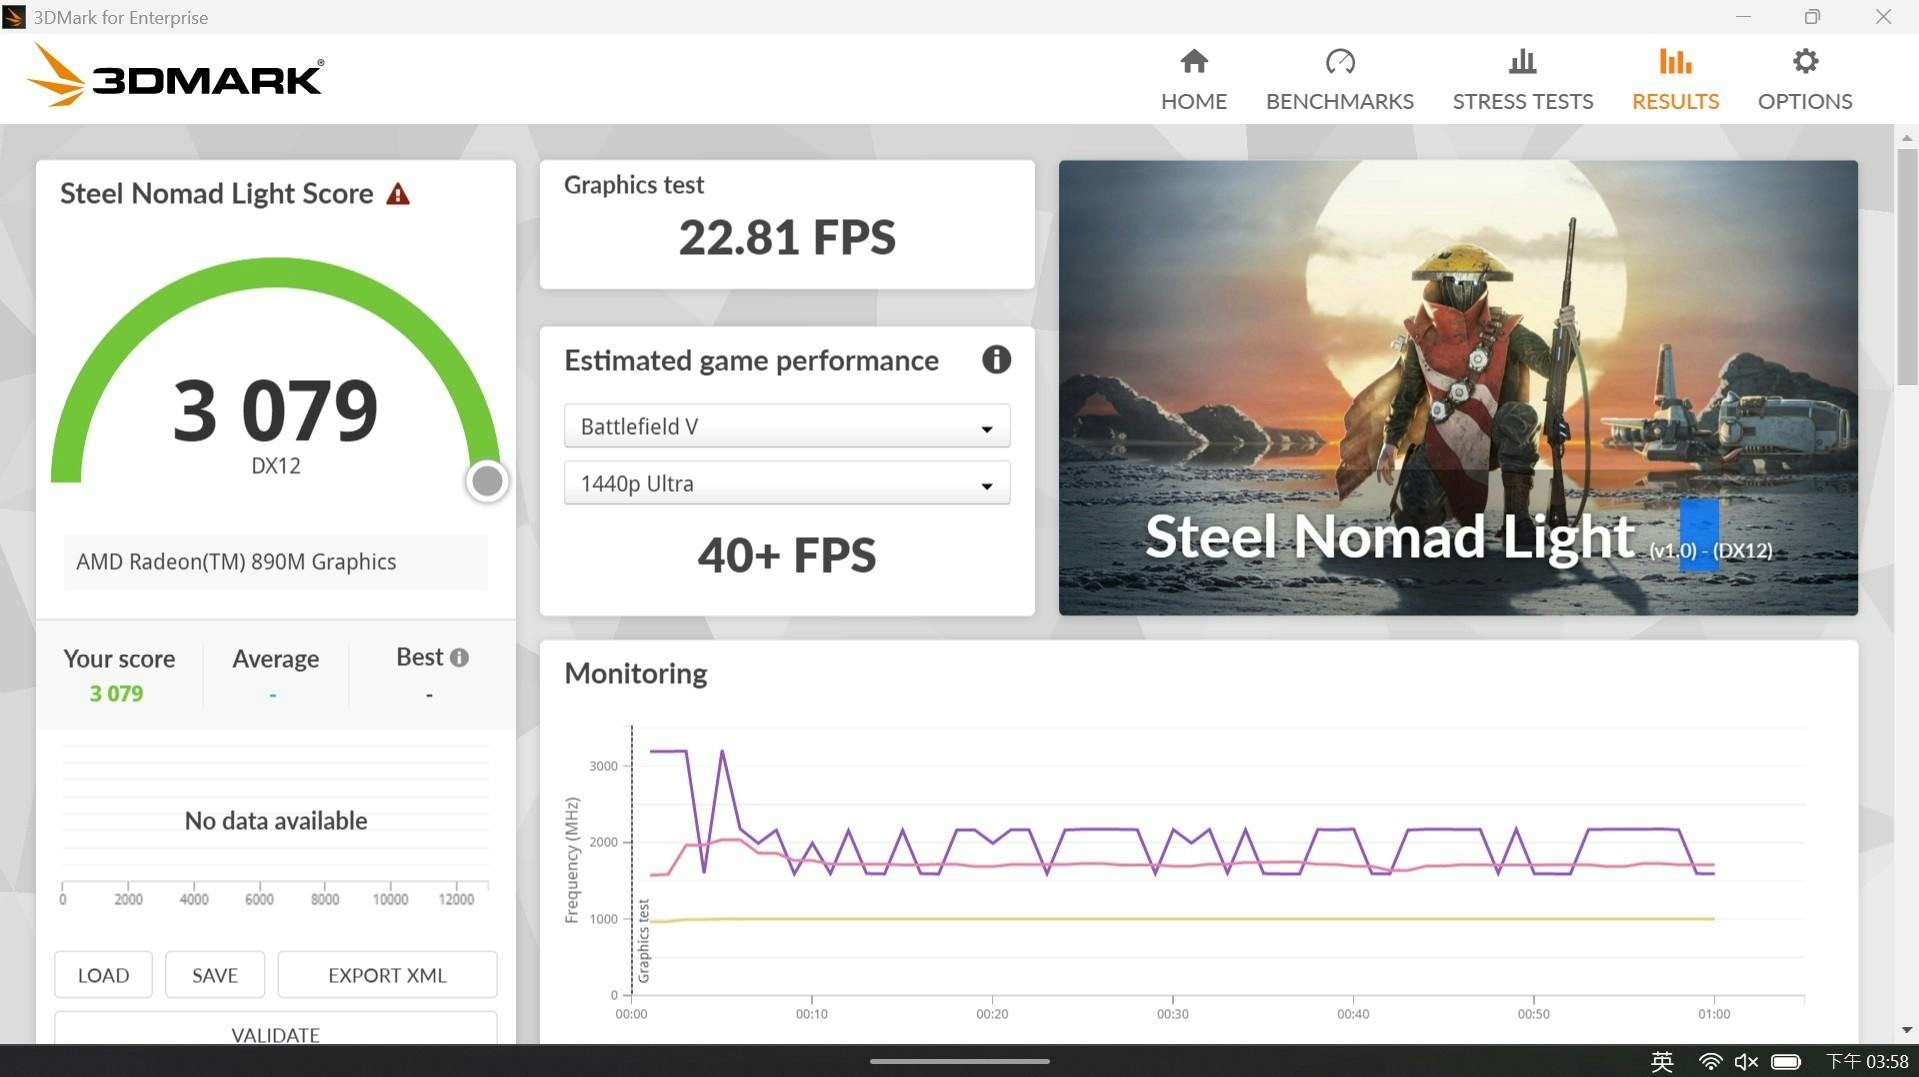
Task: Expand the 1440p Ultra resolution dropdown
Action: (x=787, y=484)
